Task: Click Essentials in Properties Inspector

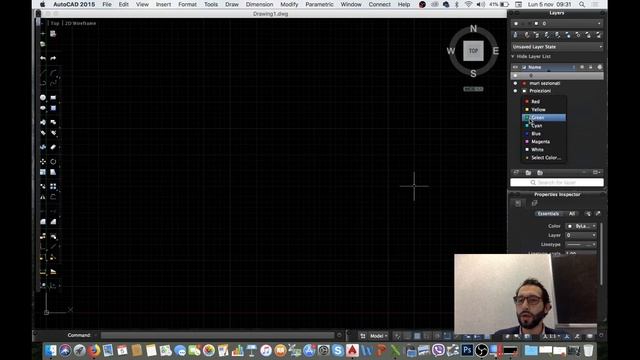Action: point(548,214)
